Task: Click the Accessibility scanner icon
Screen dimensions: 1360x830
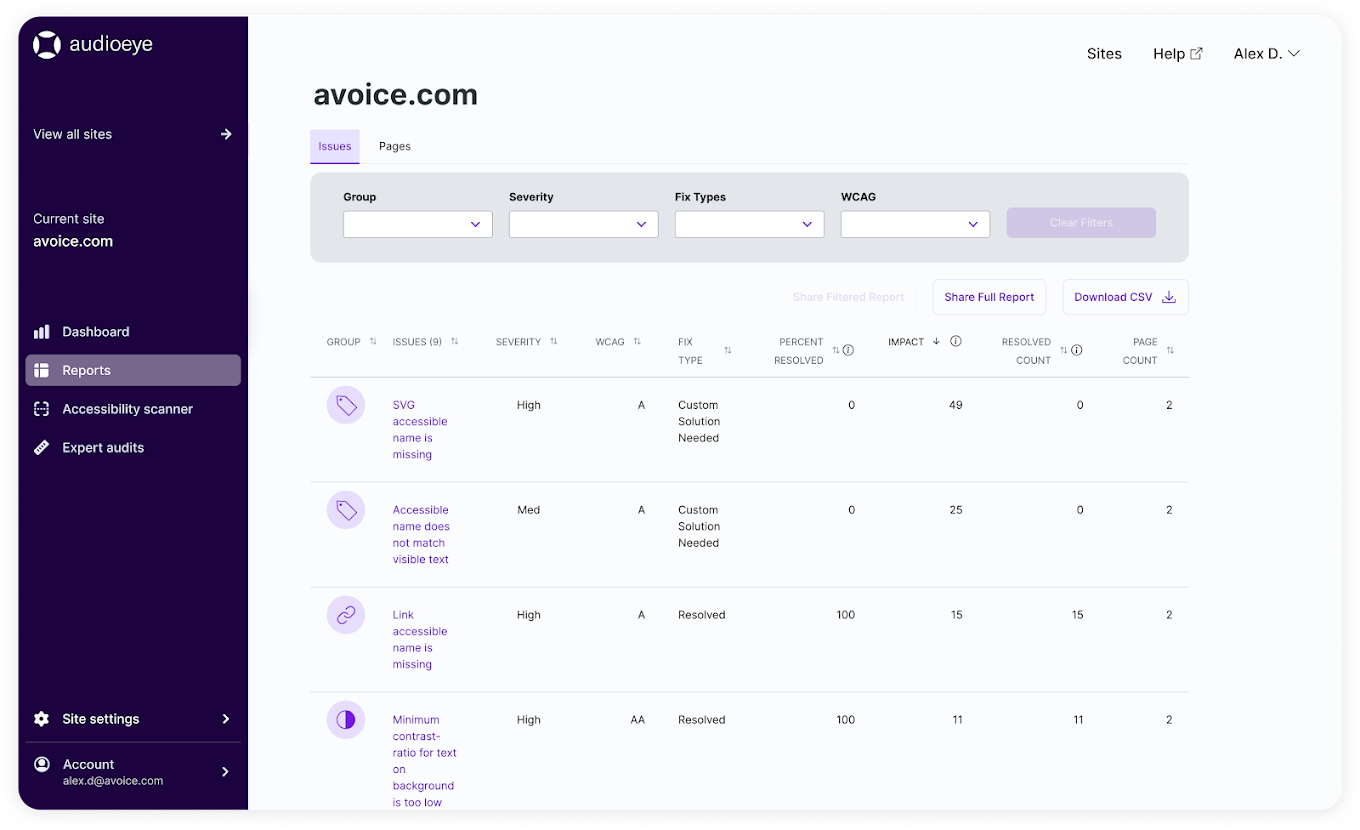Action: (x=41, y=409)
